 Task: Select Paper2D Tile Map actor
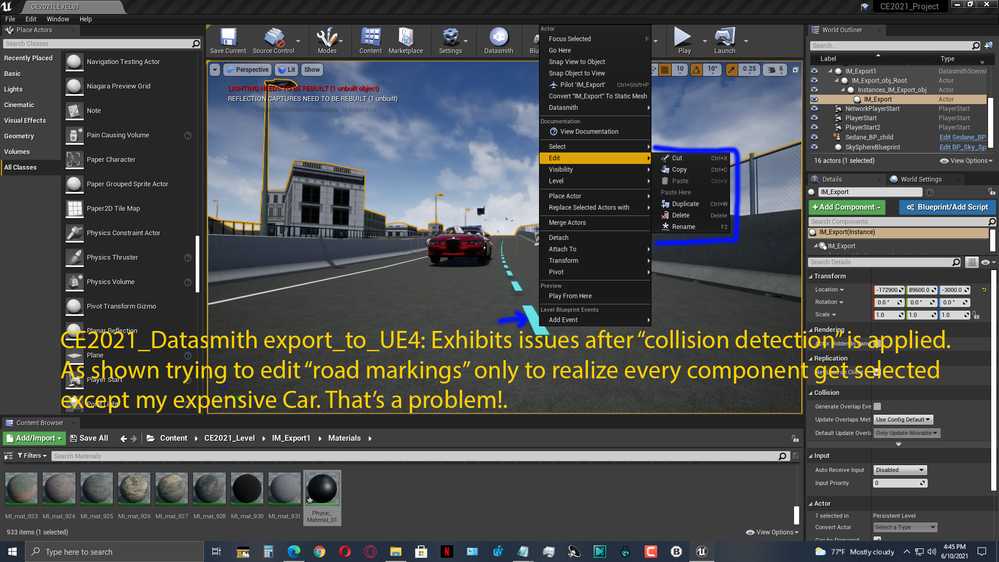tap(113, 208)
